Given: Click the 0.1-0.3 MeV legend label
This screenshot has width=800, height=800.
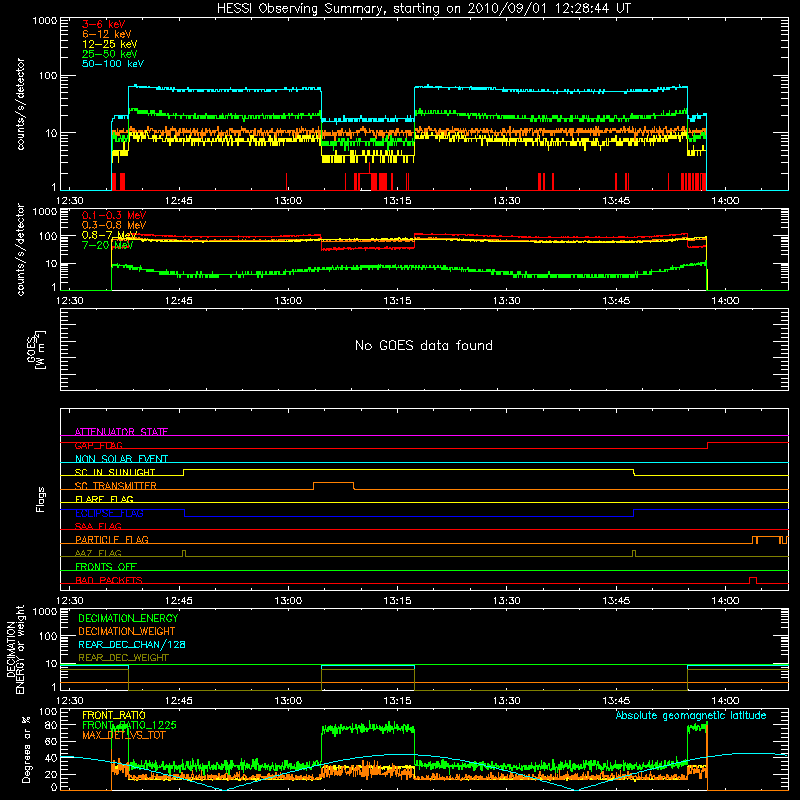Looking at the screenshot, I should (x=114, y=215).
